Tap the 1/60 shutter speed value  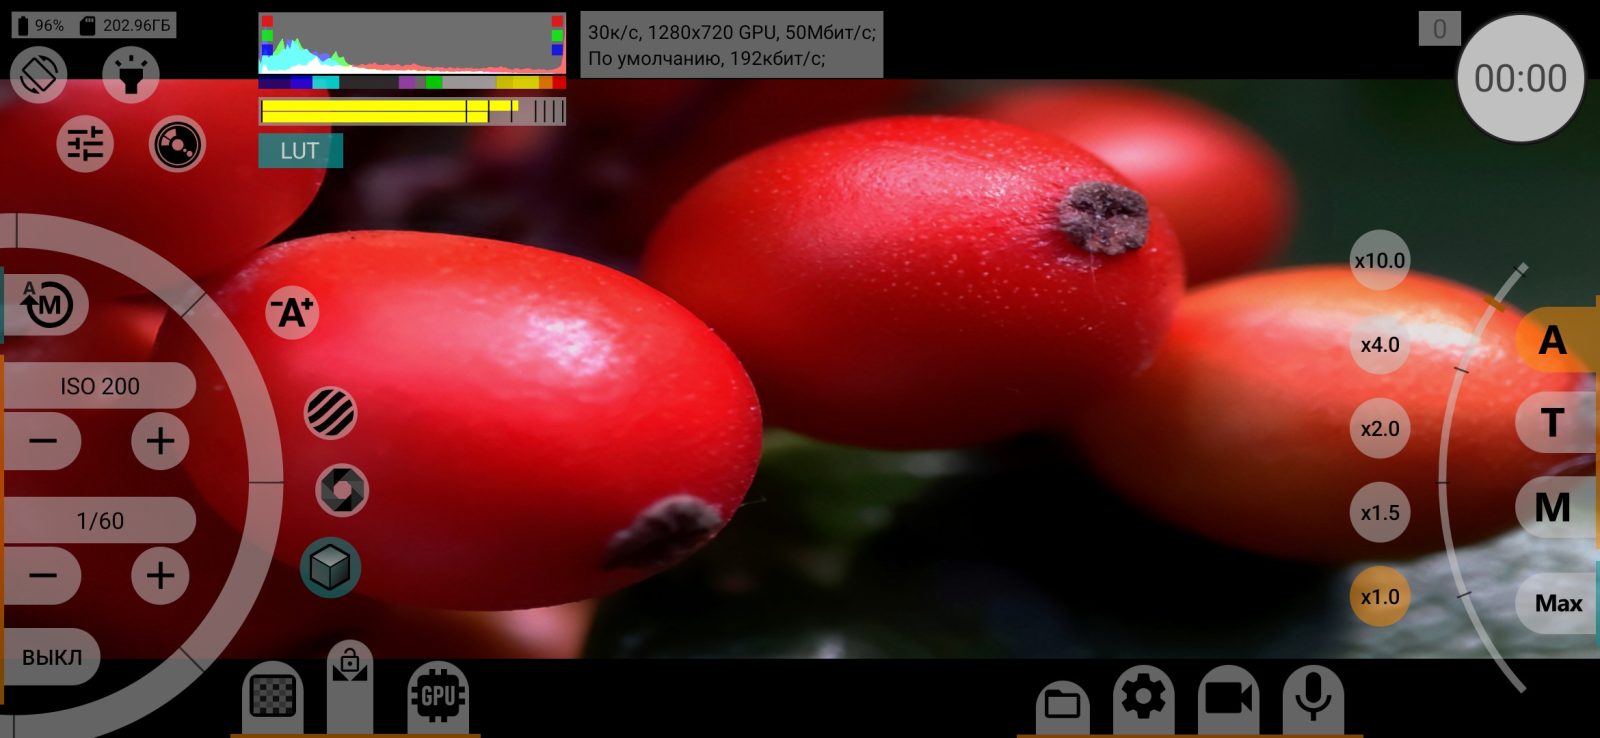pyautogui.click(x=100, y=521)
